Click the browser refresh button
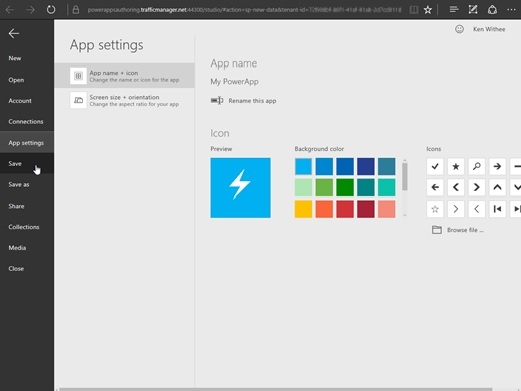Image resolution: width=521 pixels, height=391 pixels. (51, 9)
